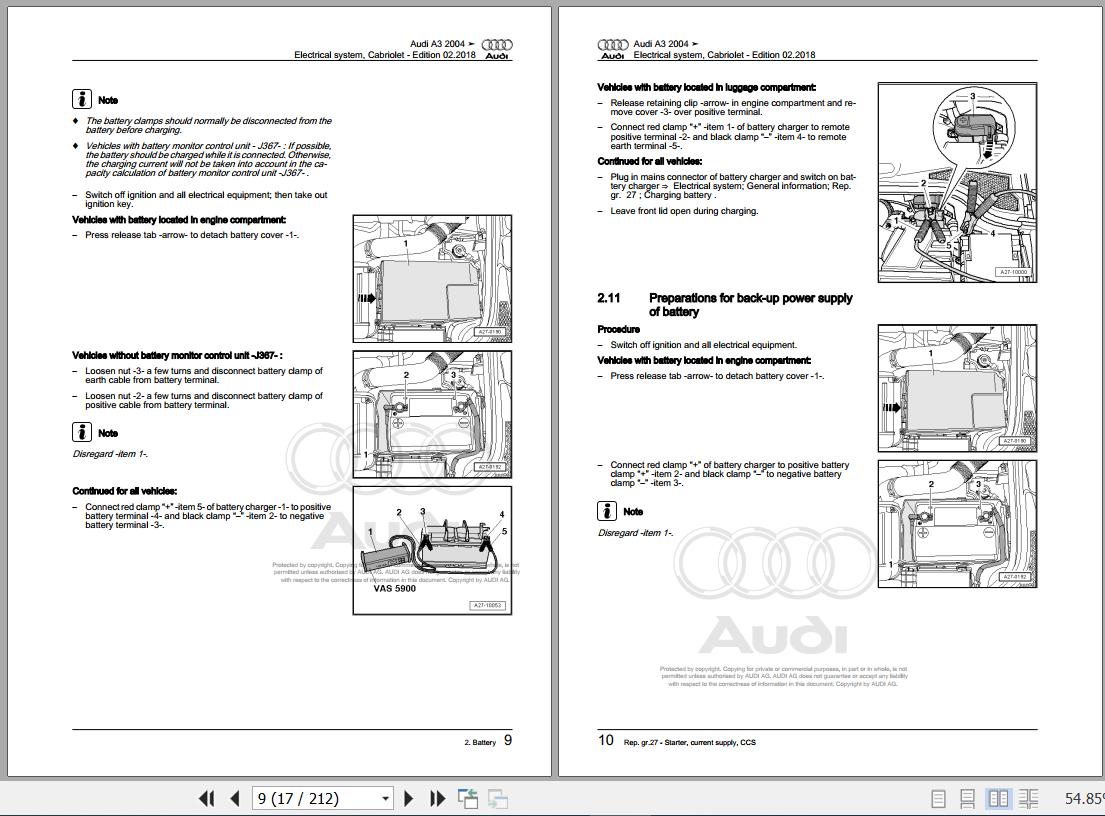This screenshot has height=816, width=1105.
Task: Click 'Disregard -item 1-.' note on page 10
Action: tap(635, 533)
